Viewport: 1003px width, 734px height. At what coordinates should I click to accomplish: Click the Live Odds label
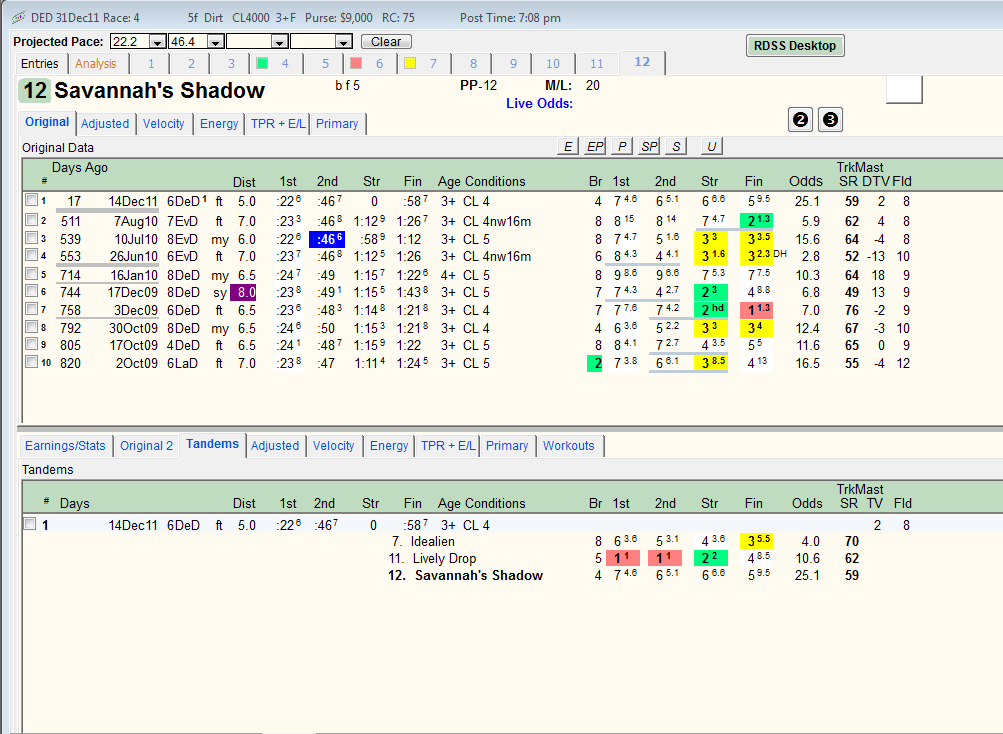point(539,103)
